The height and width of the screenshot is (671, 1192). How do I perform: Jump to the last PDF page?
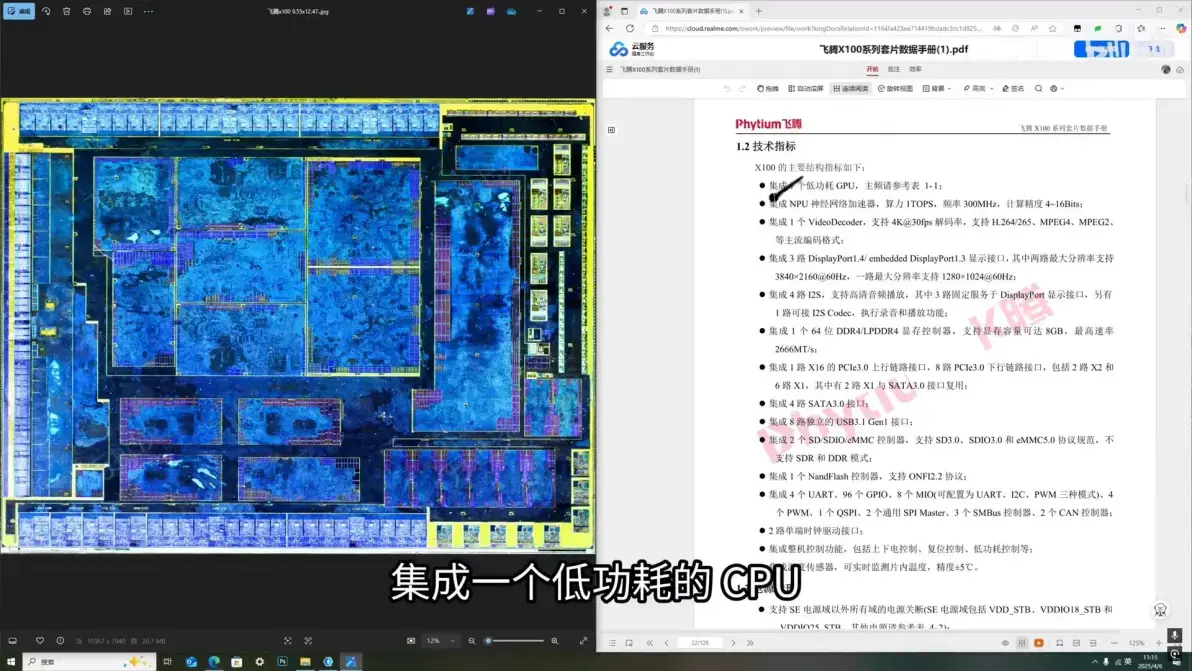750,643
